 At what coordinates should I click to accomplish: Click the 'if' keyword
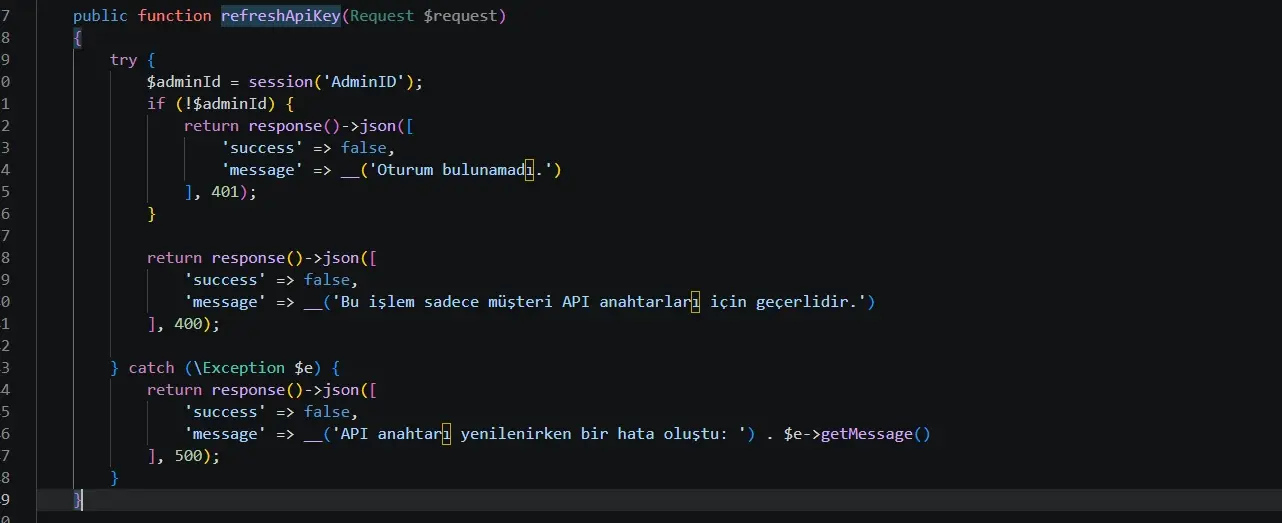(x=156, y=104)
